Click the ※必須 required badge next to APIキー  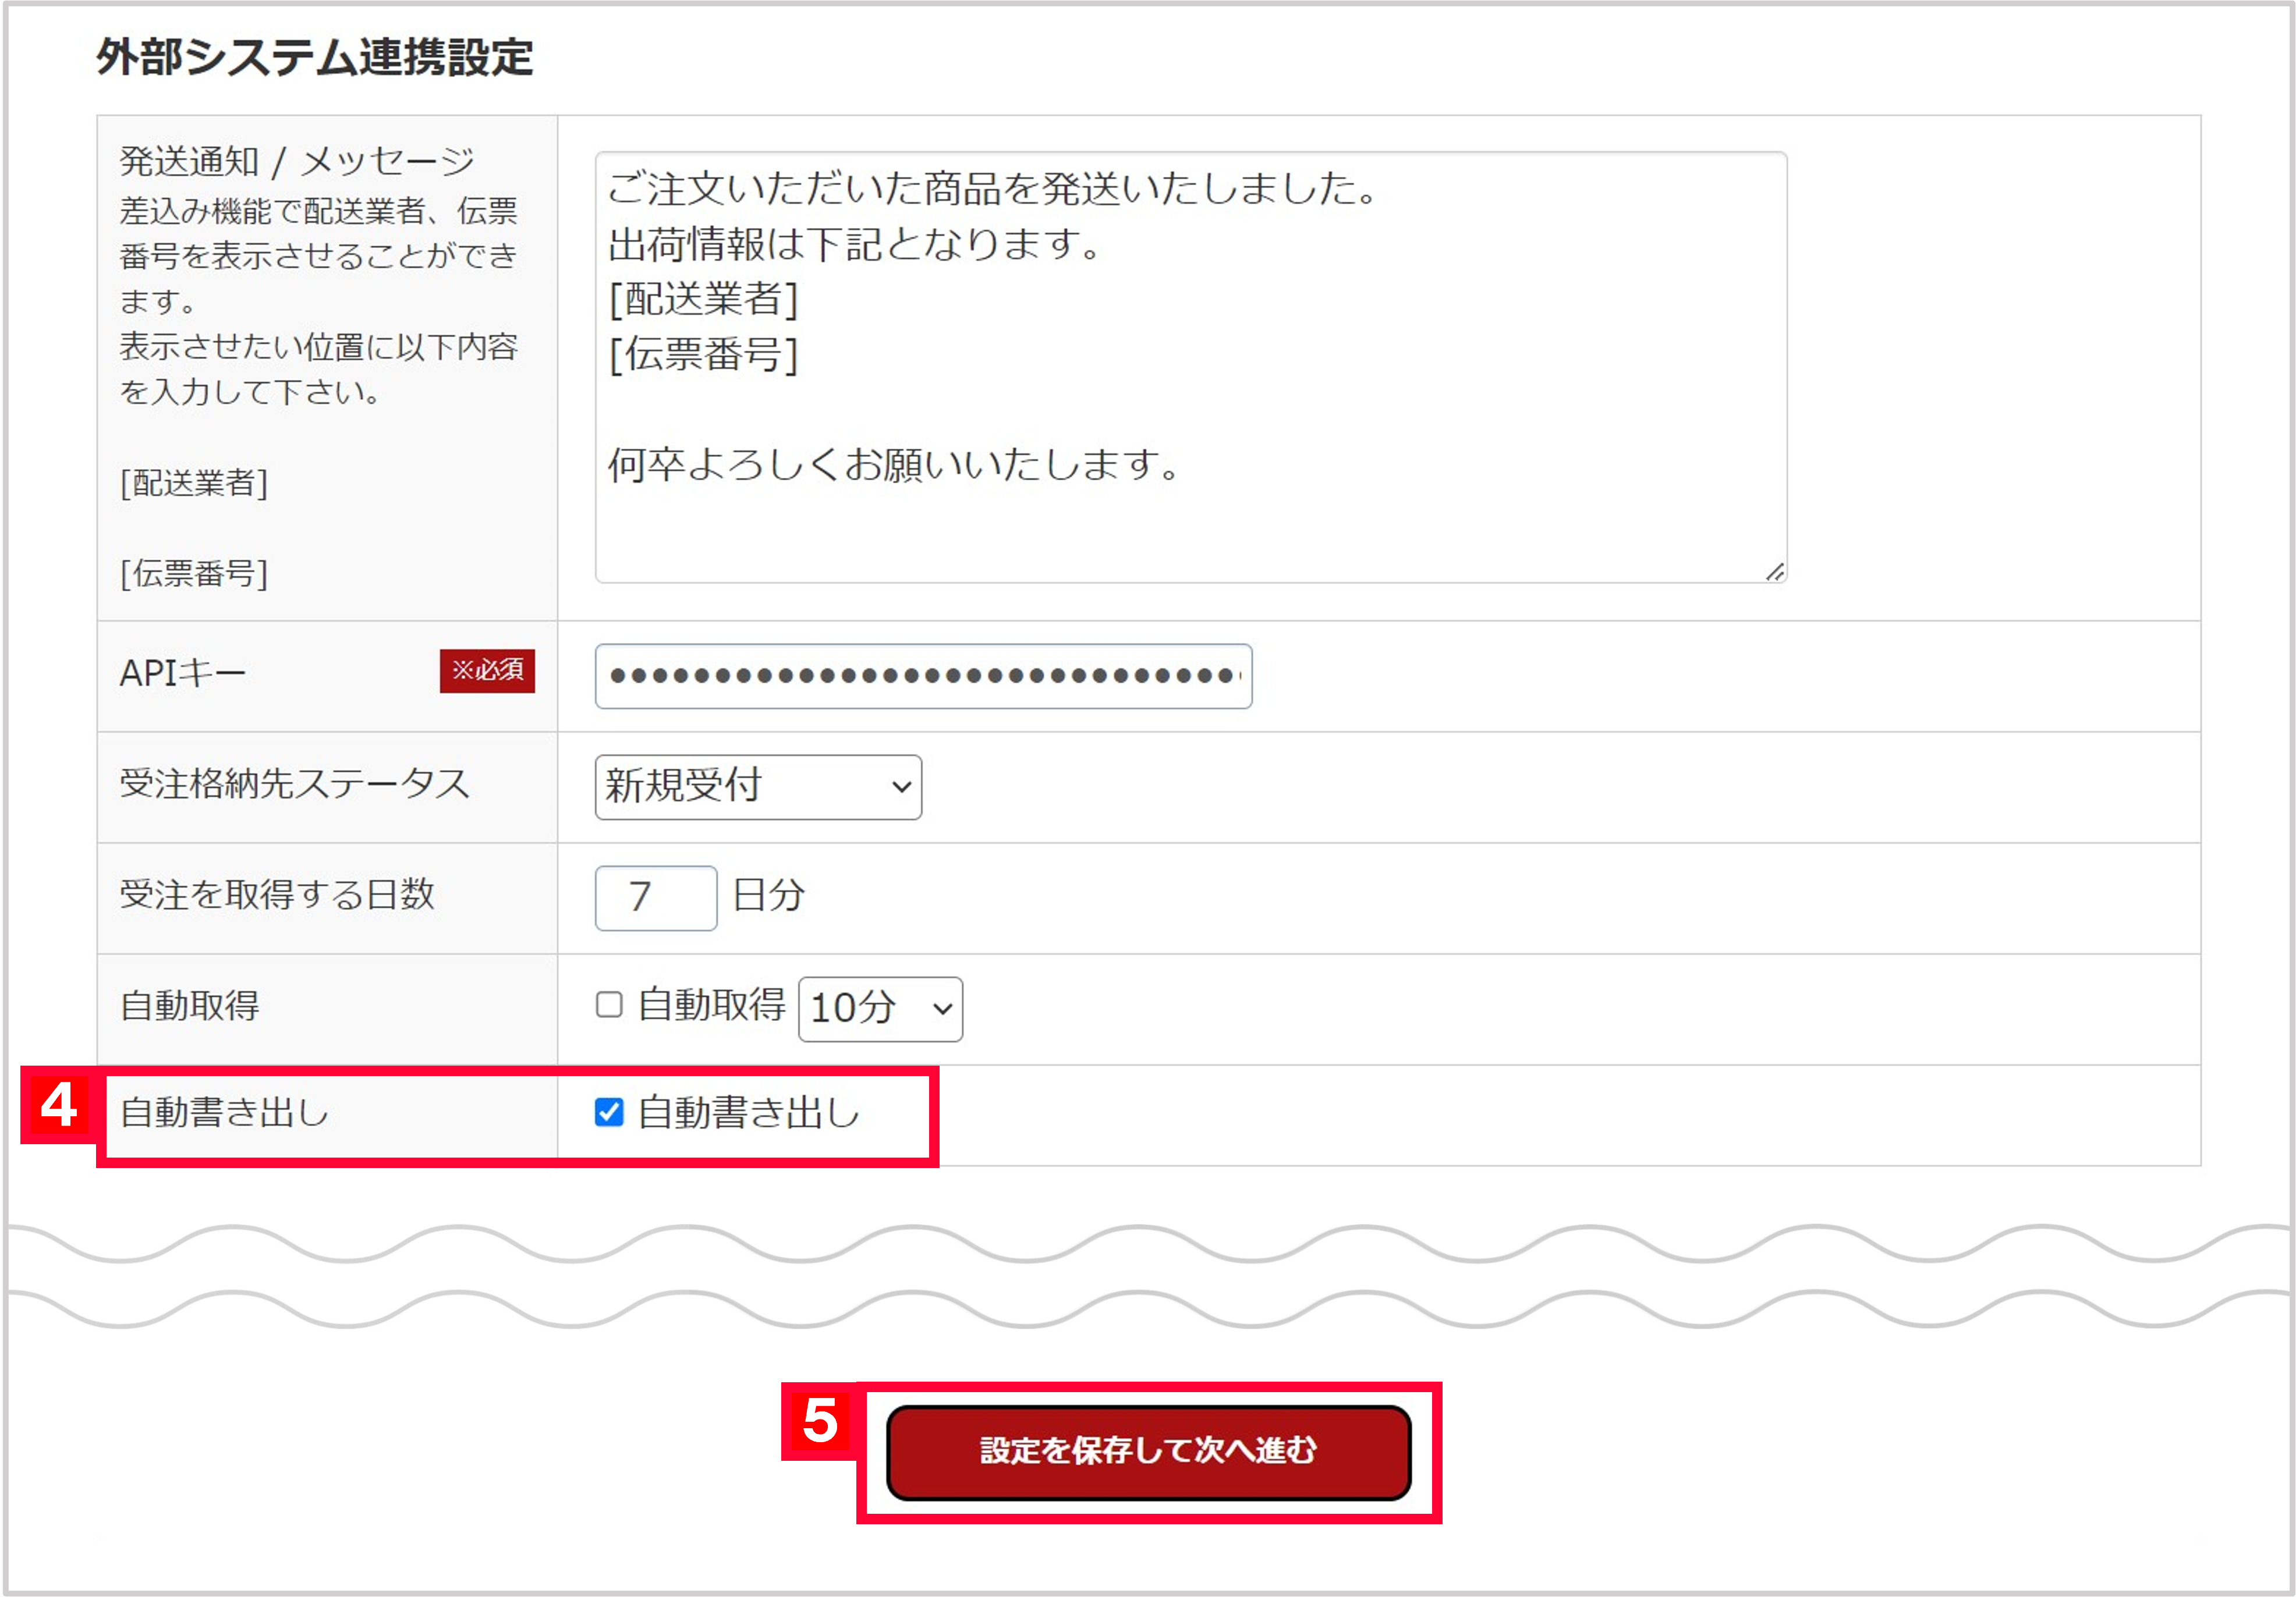[x=487, y=672]
